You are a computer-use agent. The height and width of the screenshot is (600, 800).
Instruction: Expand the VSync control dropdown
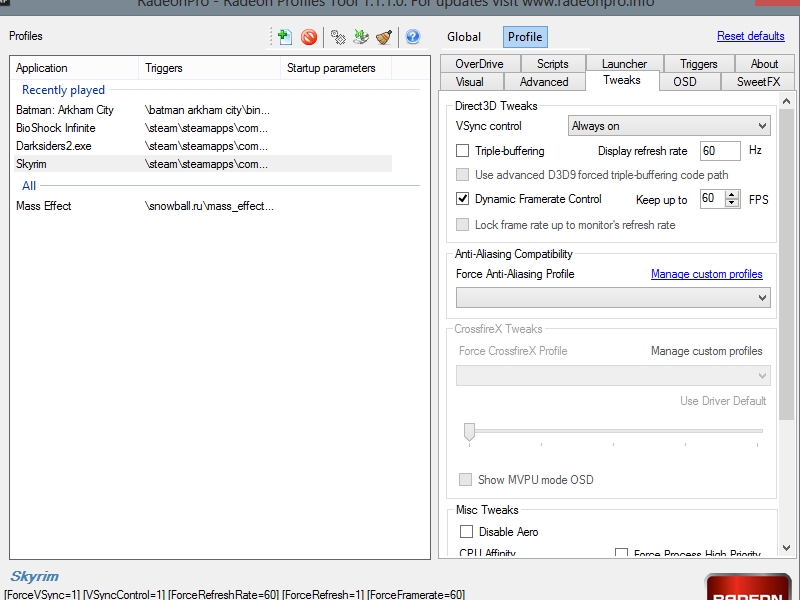tap(669, 126)
